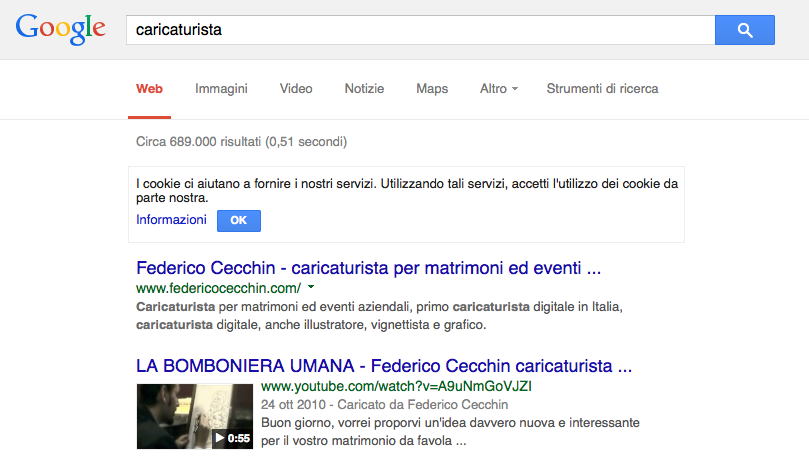Viewport: 809px width, 467px height.
Task: Open the cookie Informazioni link
Action: (x=171, y=220)
